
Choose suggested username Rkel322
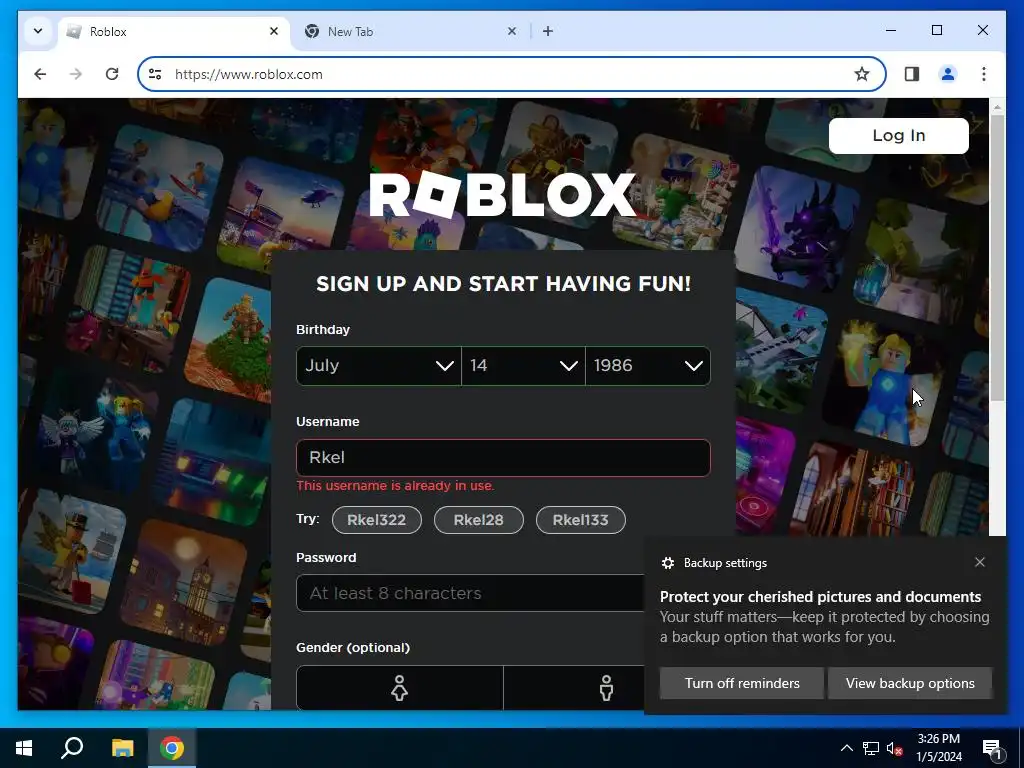[376, 520]
